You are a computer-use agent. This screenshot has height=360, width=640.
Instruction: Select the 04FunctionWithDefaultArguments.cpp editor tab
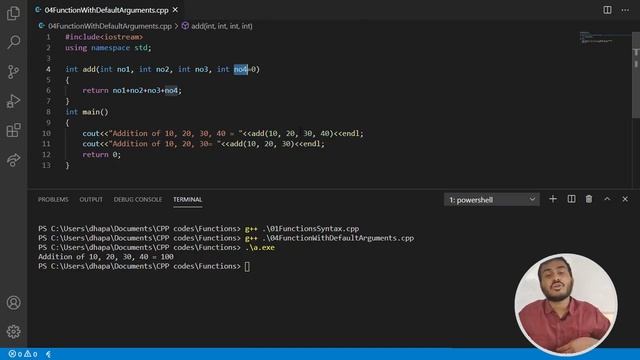pyautogui.click(x=106, y=10)
